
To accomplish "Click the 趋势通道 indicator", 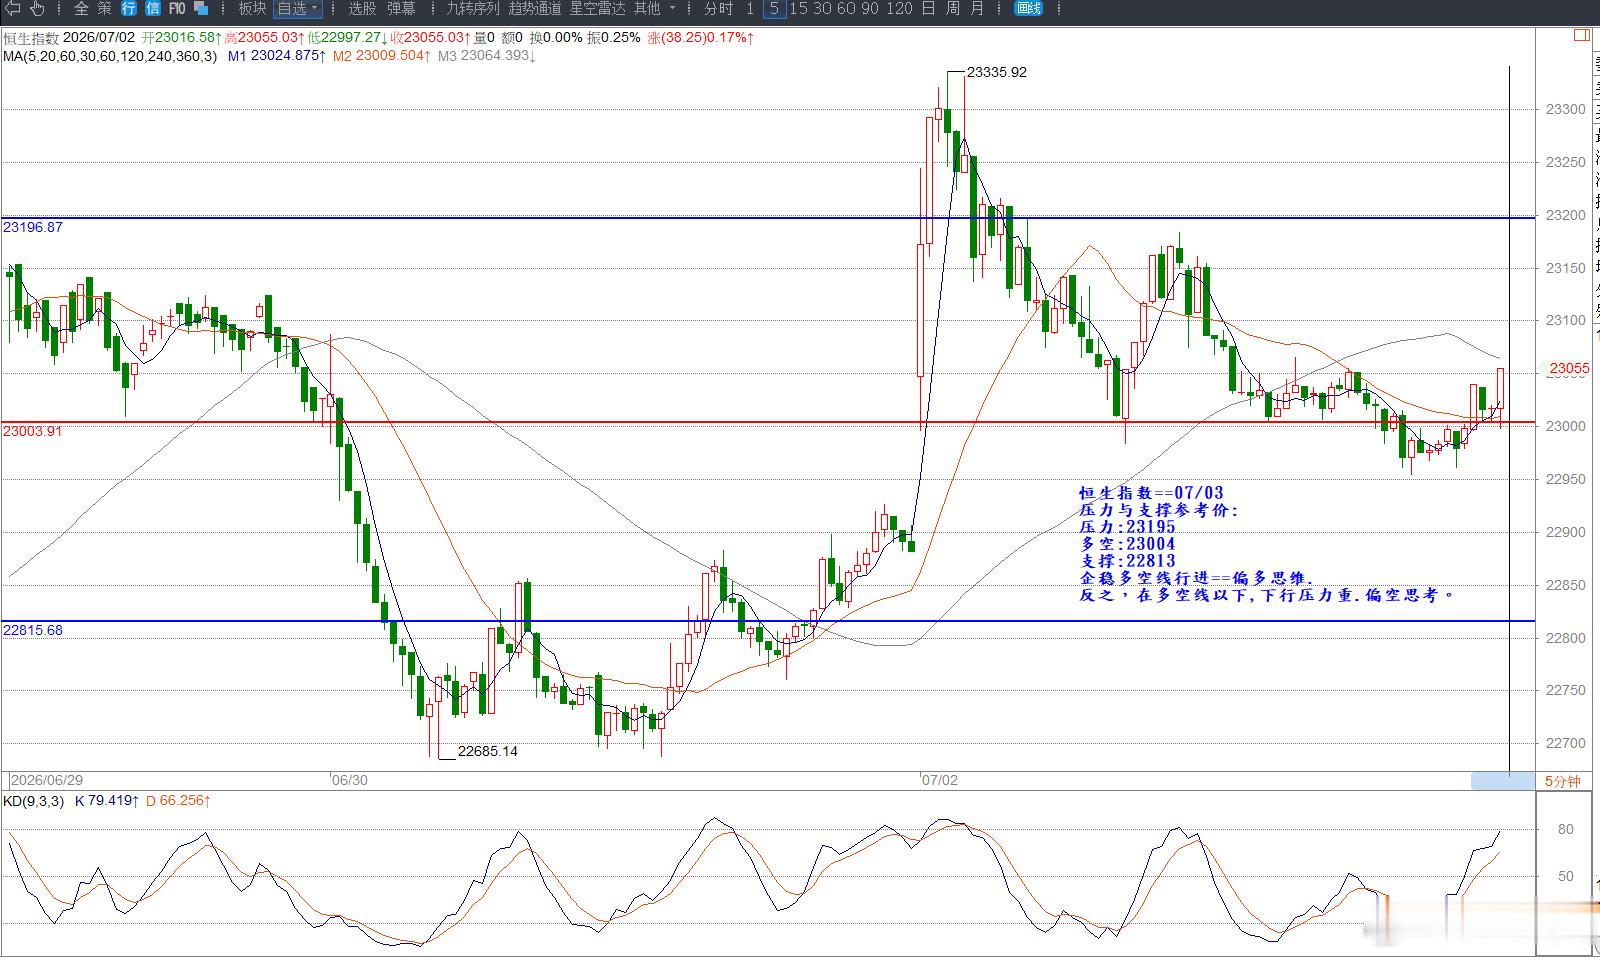I will click(x=535, y=9).
